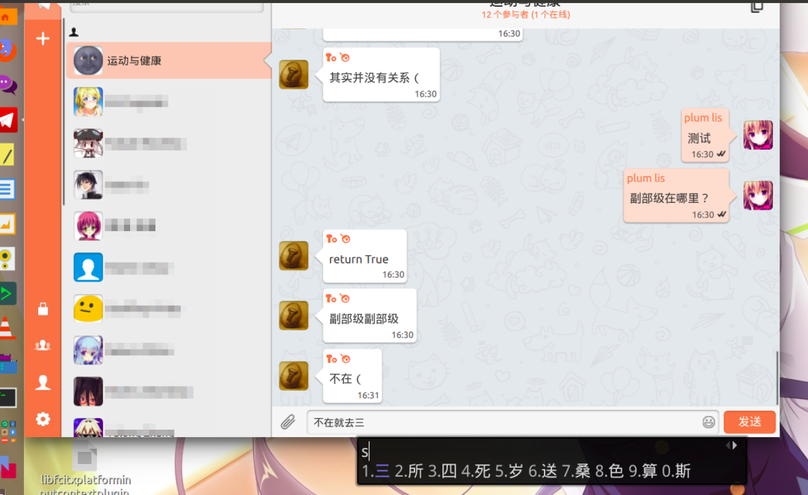Click the contacts filter person icon above chat list

pos(74,32)
